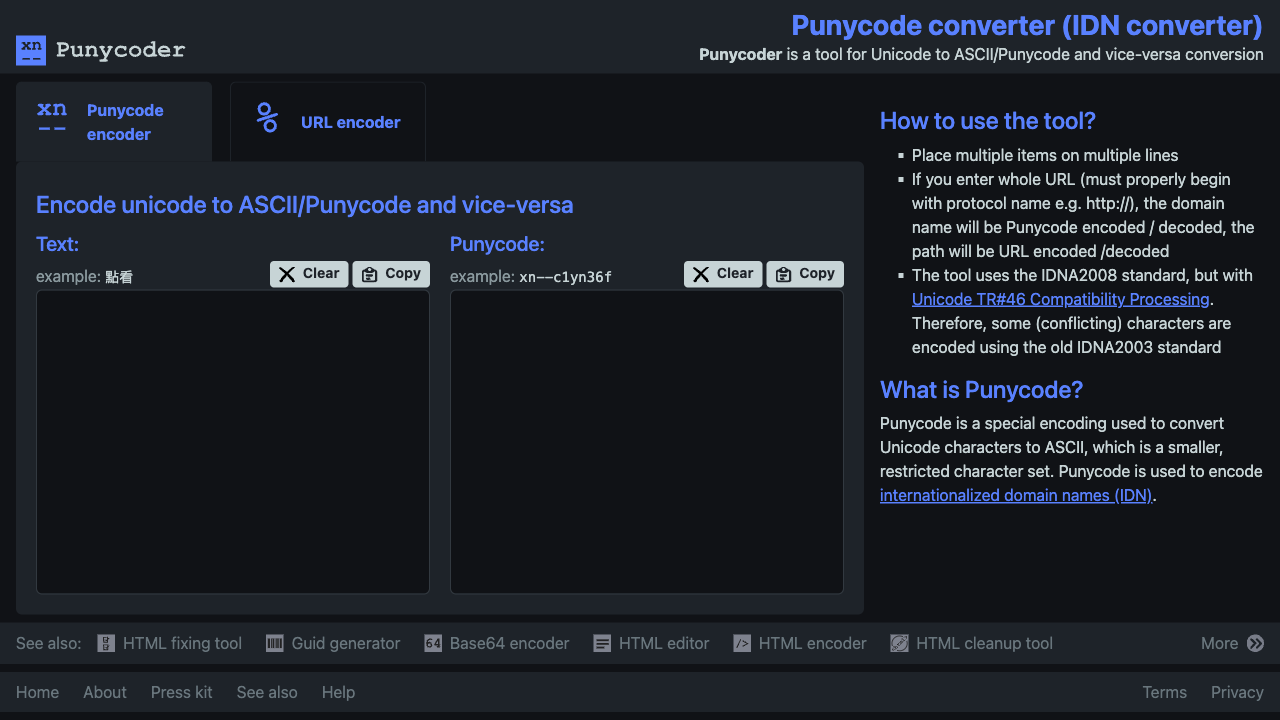Click the URL encoder percent icon

pos(267,118)
